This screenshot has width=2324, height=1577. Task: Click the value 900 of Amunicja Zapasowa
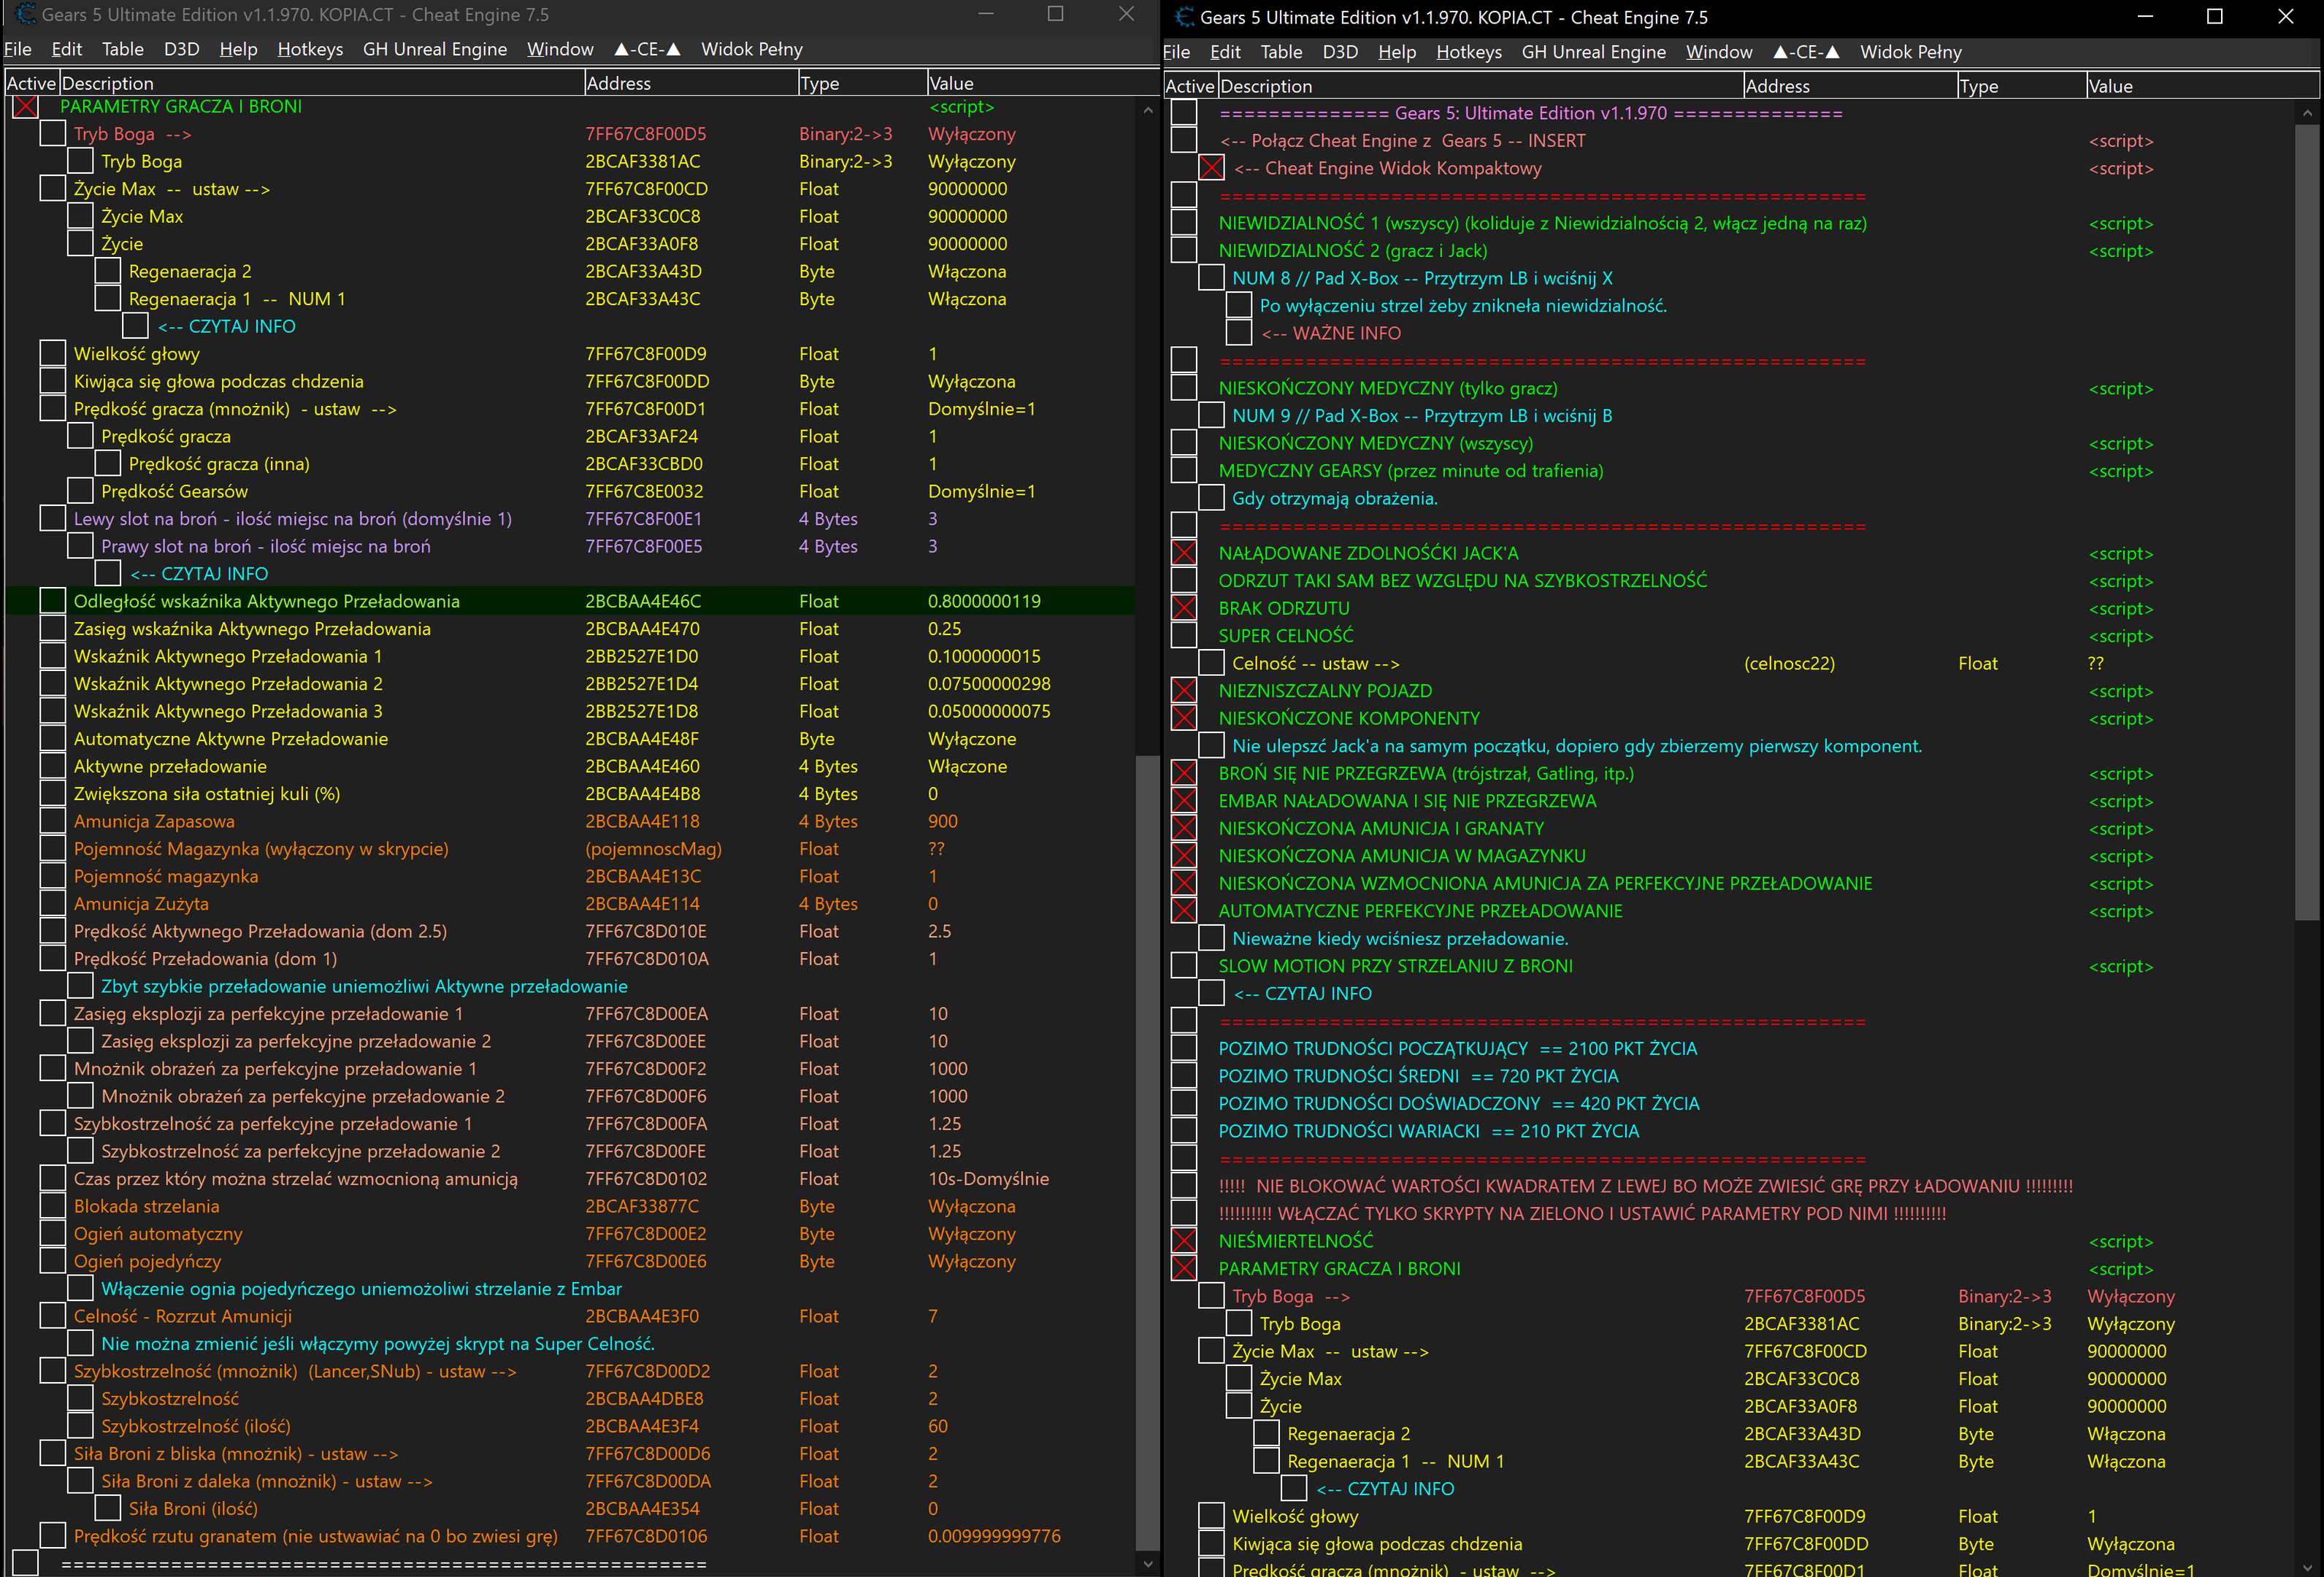pos(943,821)
